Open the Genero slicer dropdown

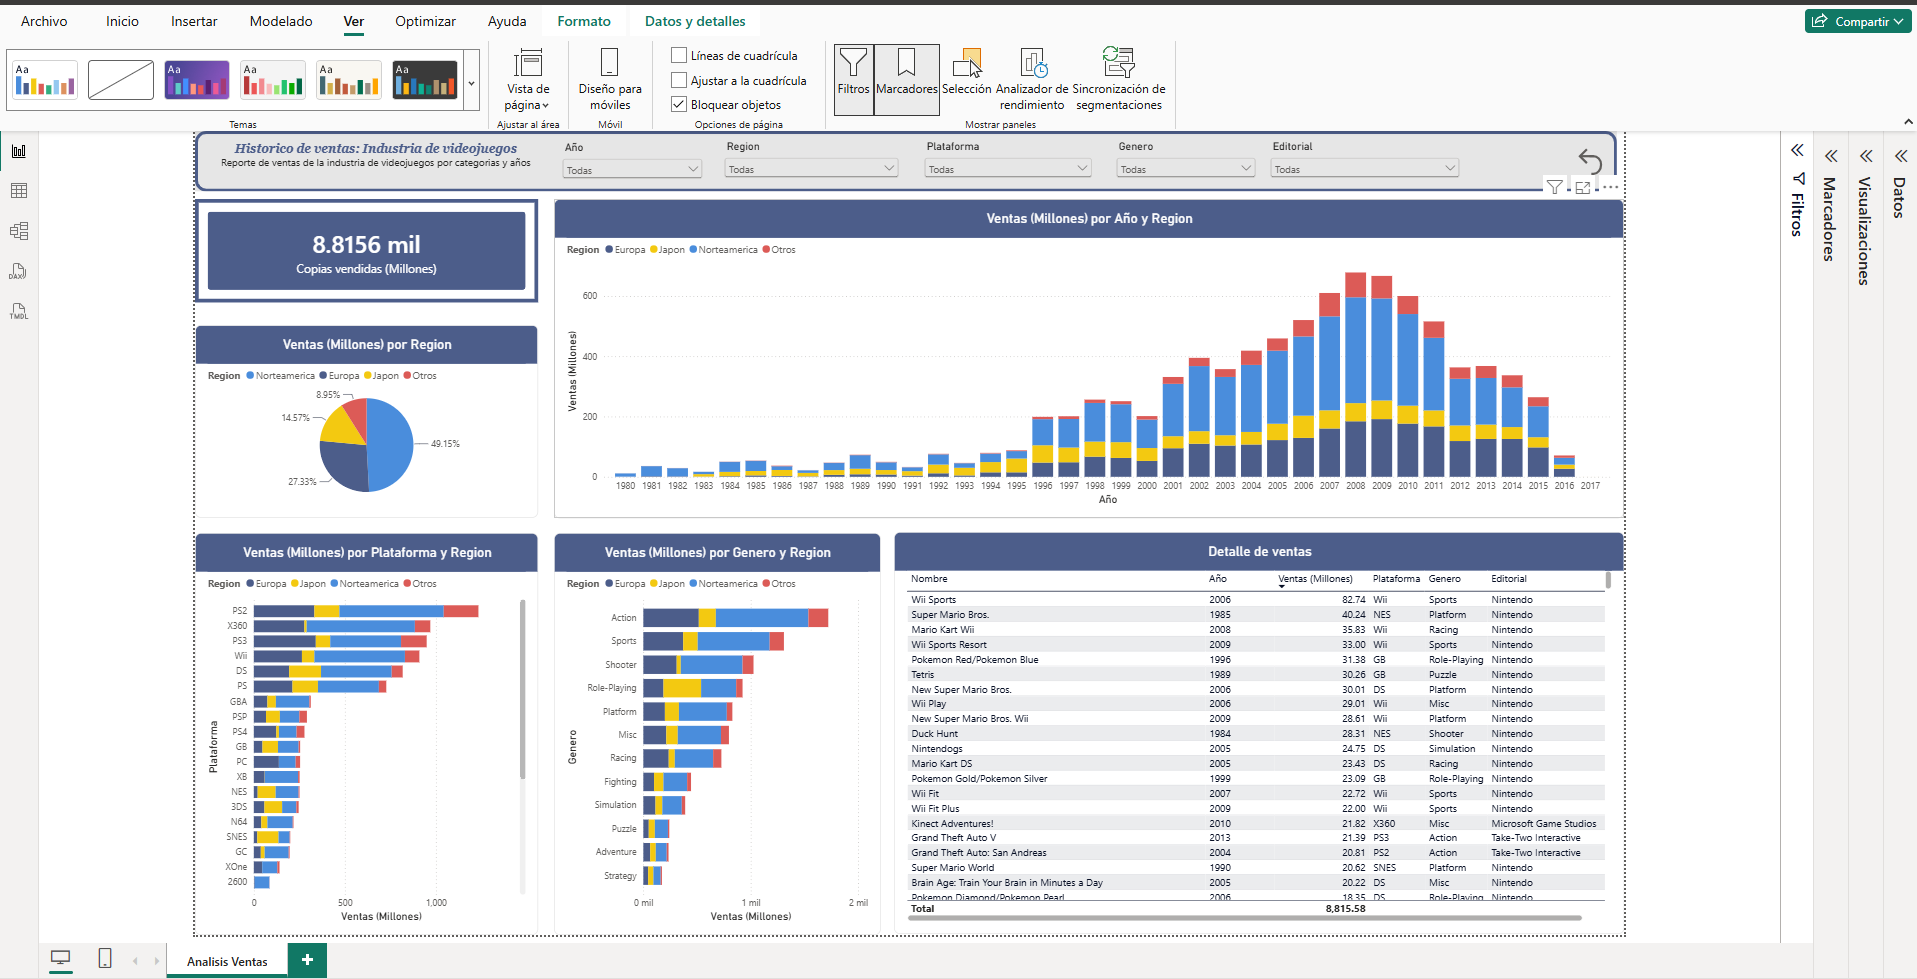1185,169
